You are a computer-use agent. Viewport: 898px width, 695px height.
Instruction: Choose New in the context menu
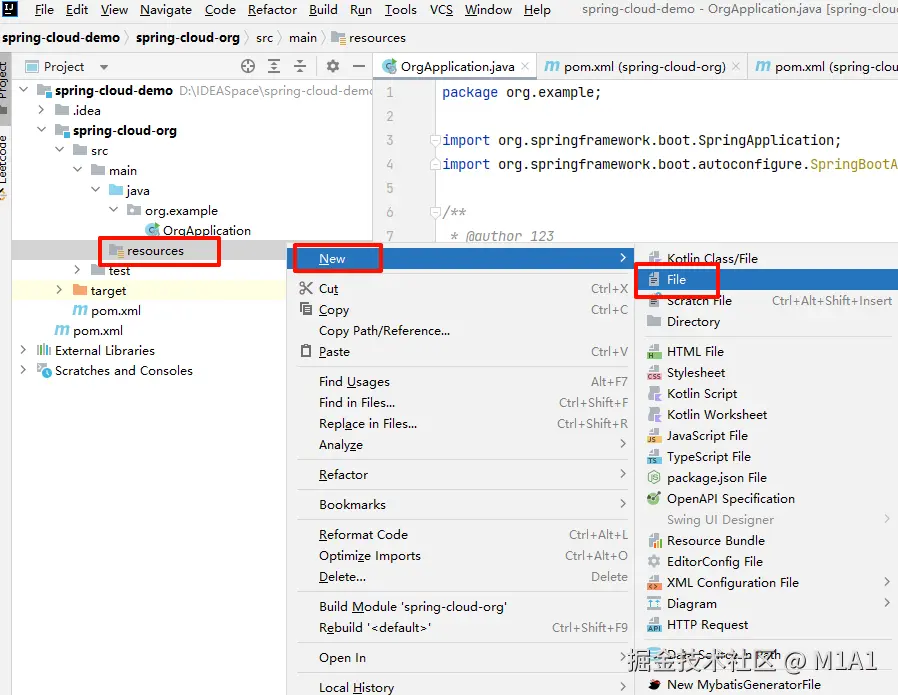pyautogui.click(x=460, y=259)
